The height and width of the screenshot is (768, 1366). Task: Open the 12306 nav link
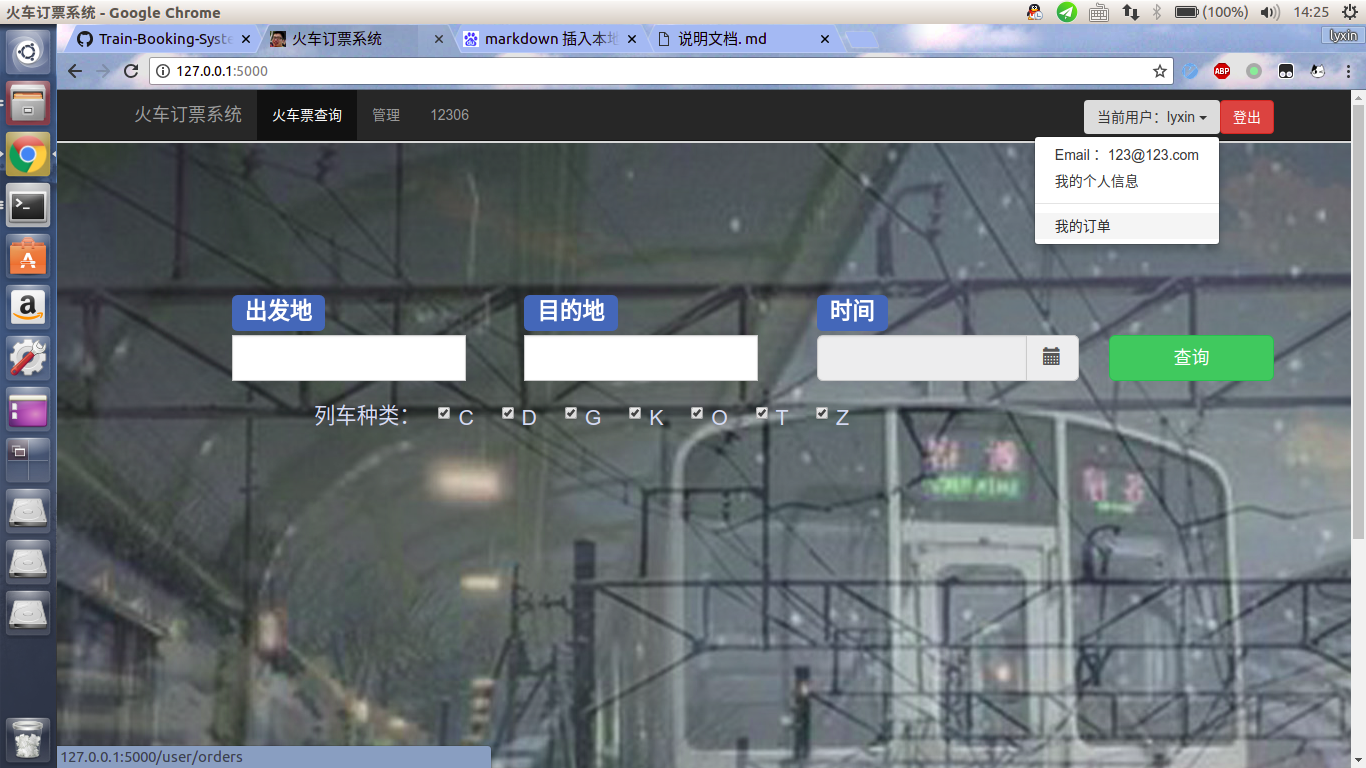(450, 116)
